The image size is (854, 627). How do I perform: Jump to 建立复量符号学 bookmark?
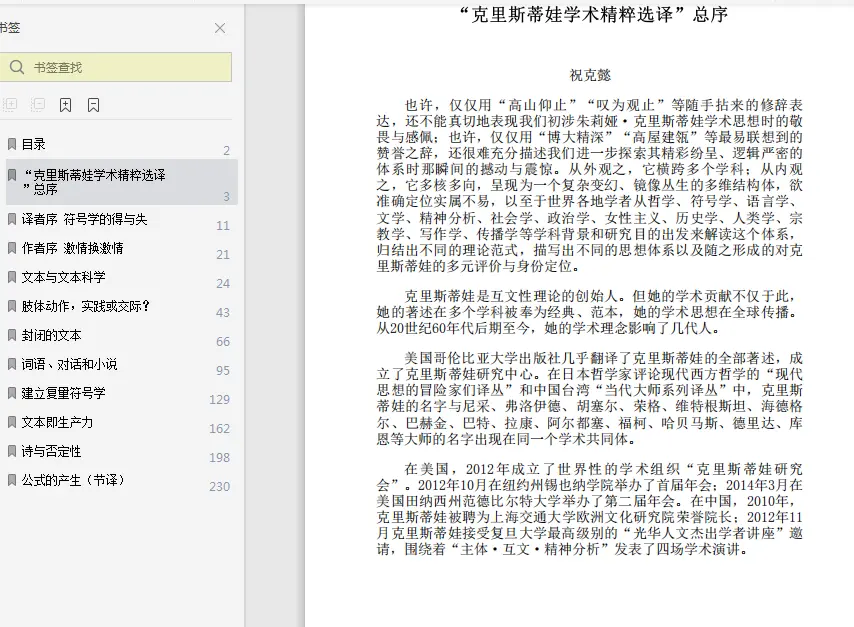63,393
